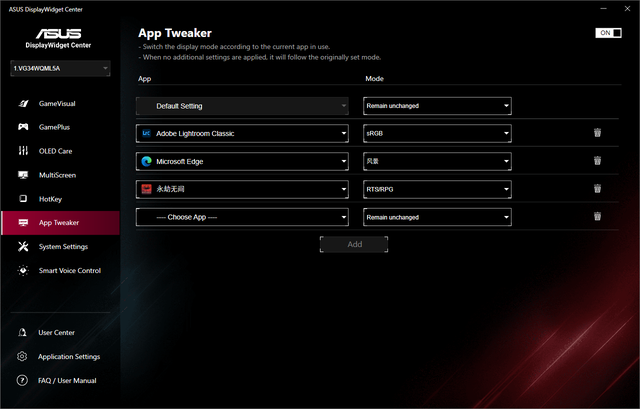
Task: Expand the Adobe Lightroom Classic app dropdown
Action: point(242,133)
